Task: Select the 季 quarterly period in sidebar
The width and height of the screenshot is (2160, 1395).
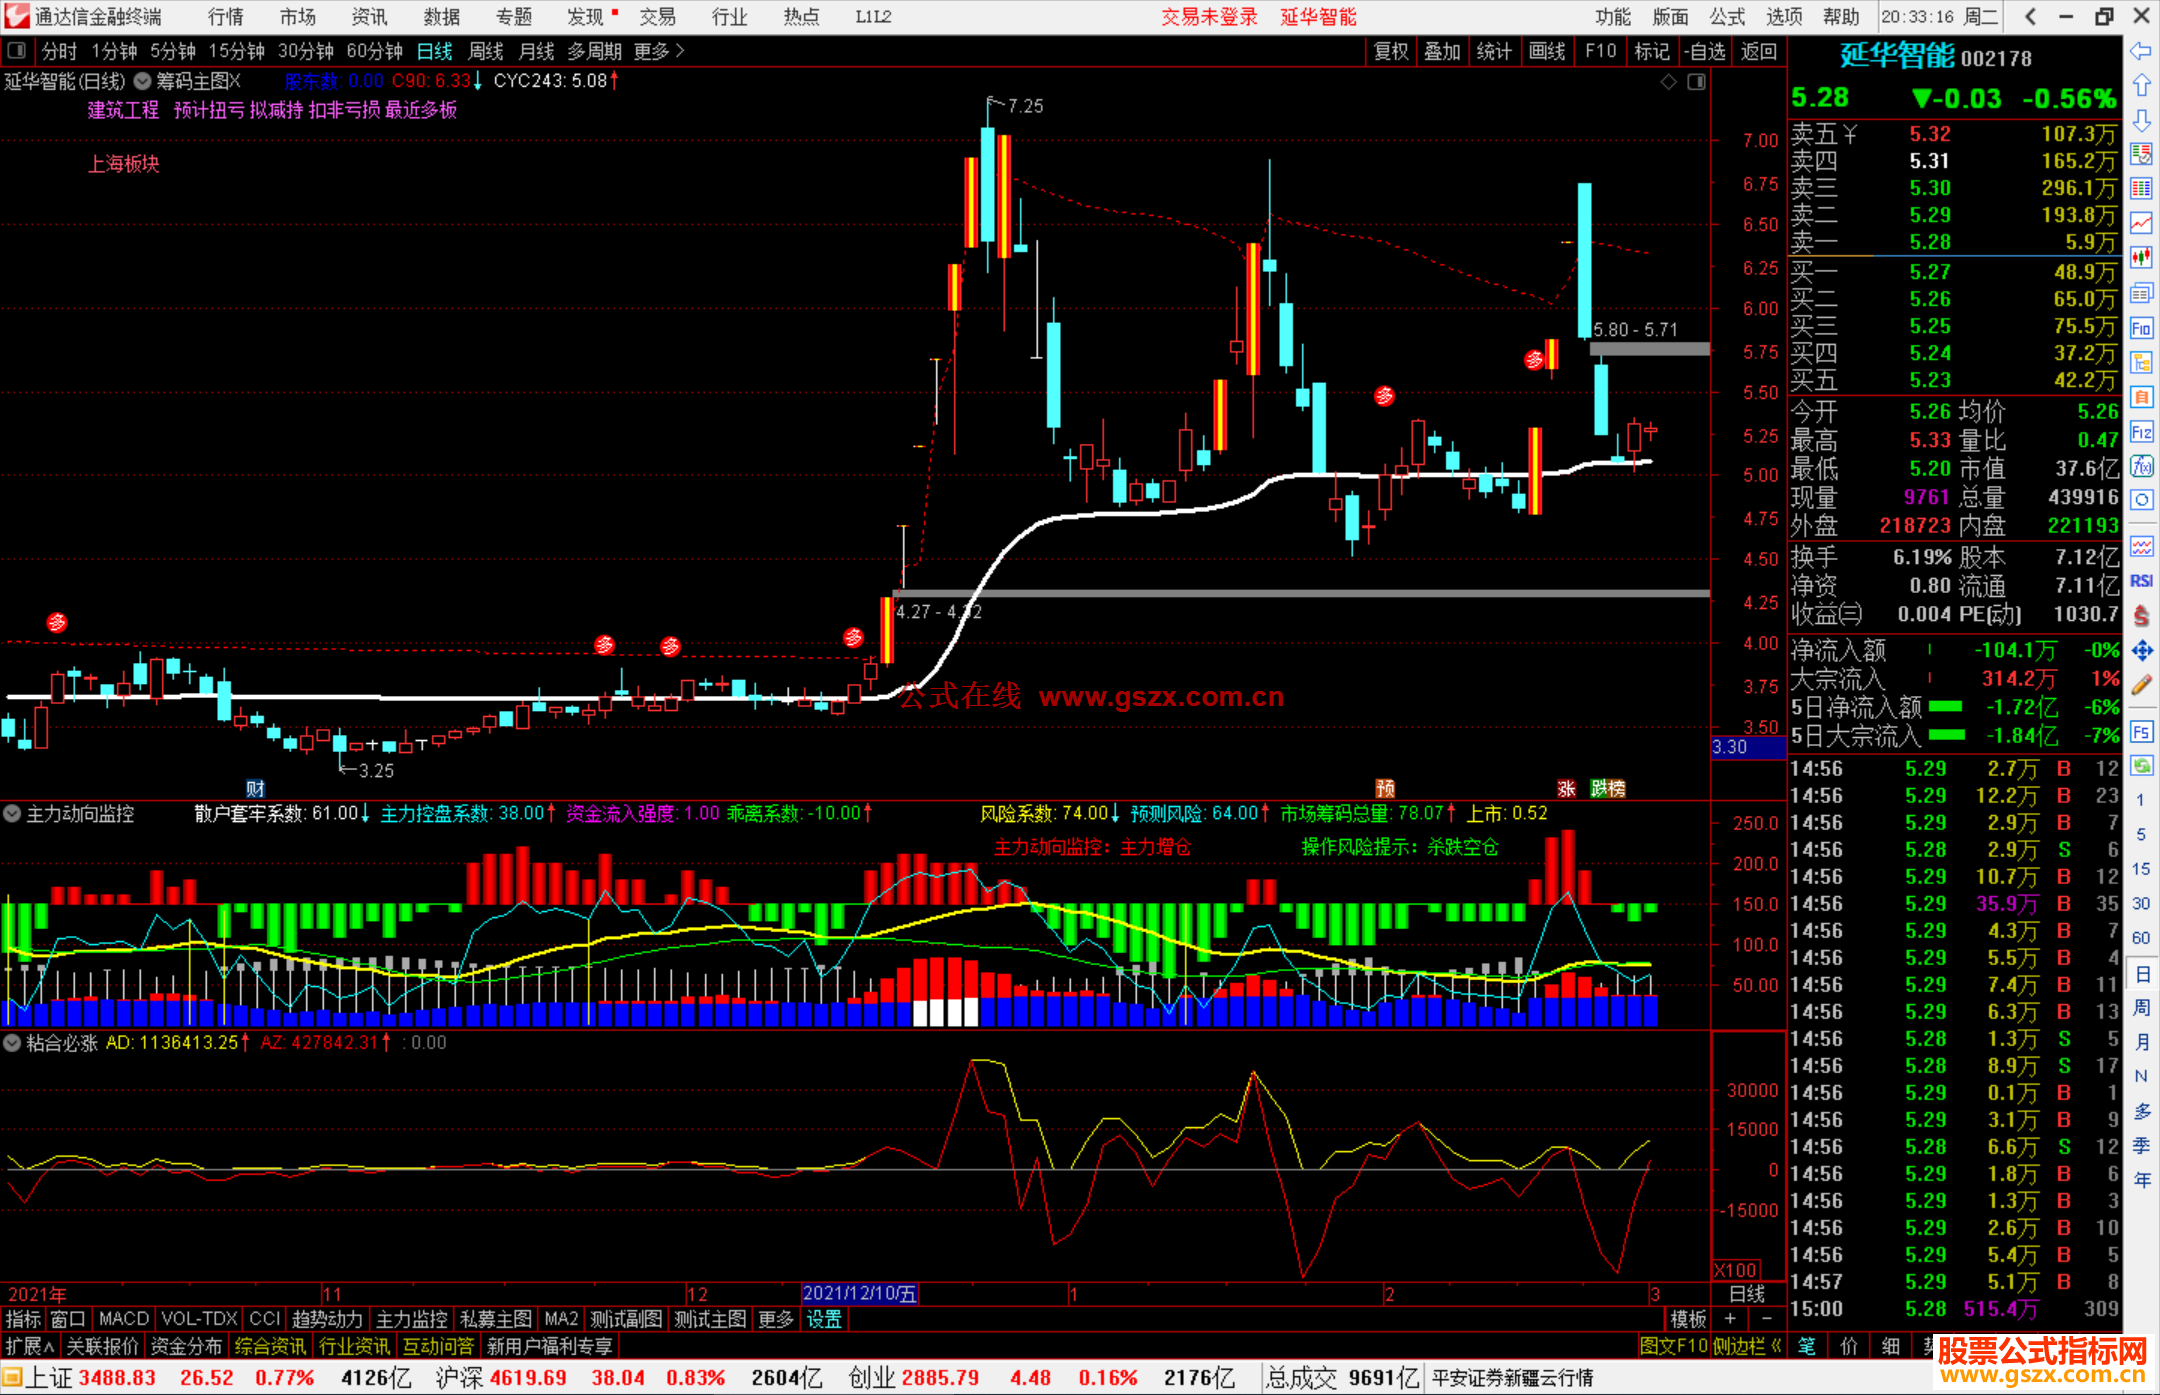Action: 2141,1145
